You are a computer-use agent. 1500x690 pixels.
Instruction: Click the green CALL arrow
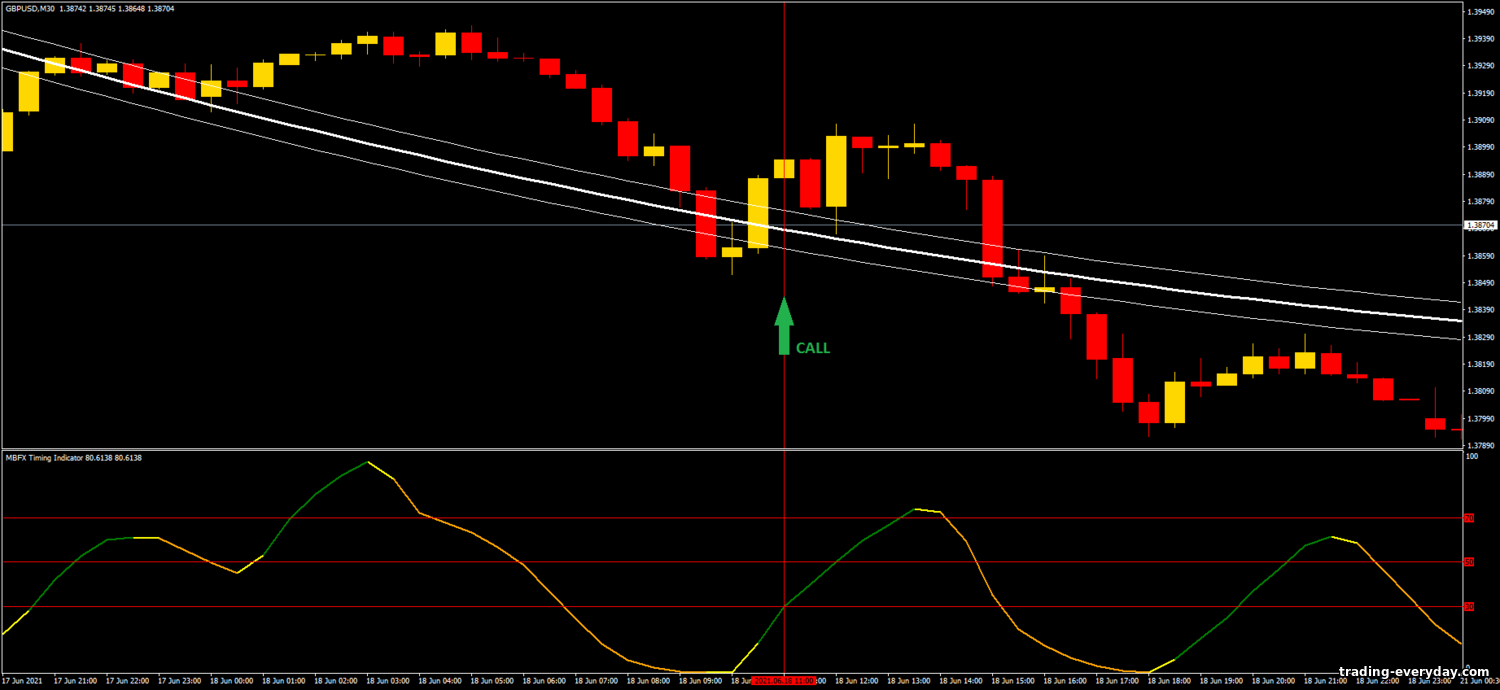784,325
